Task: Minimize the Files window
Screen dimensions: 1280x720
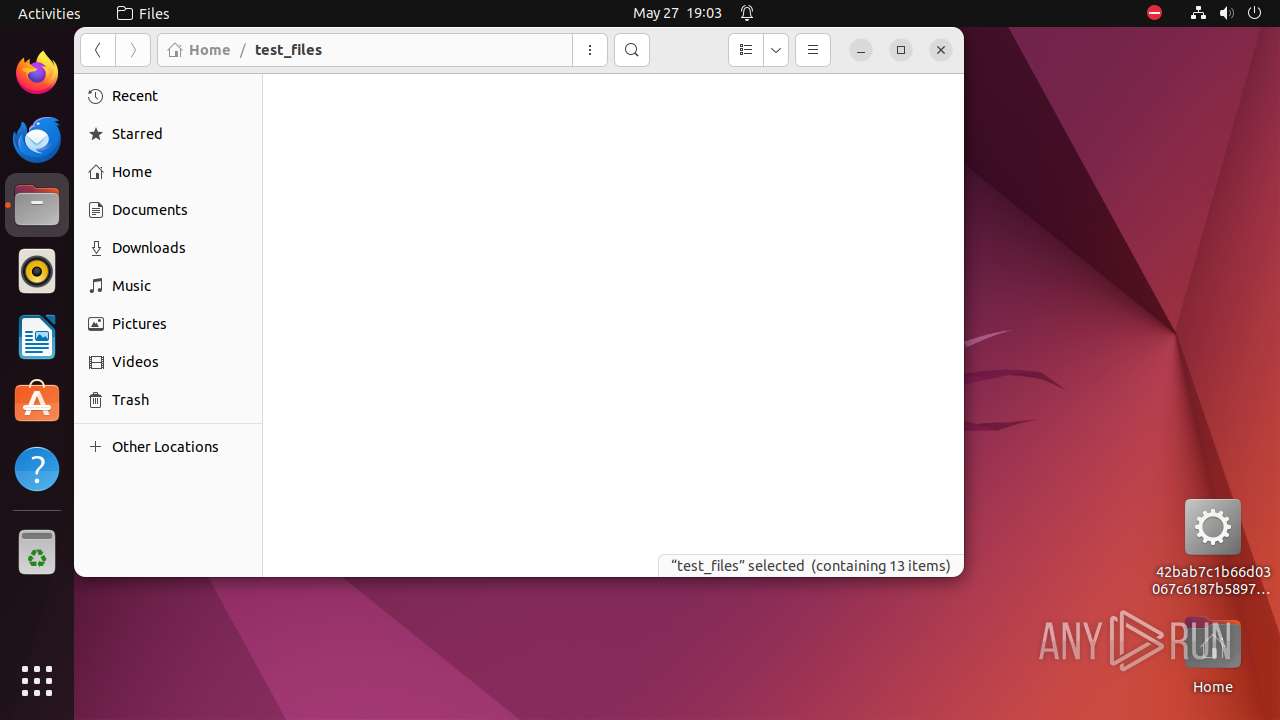Action: tap(861, 50)
